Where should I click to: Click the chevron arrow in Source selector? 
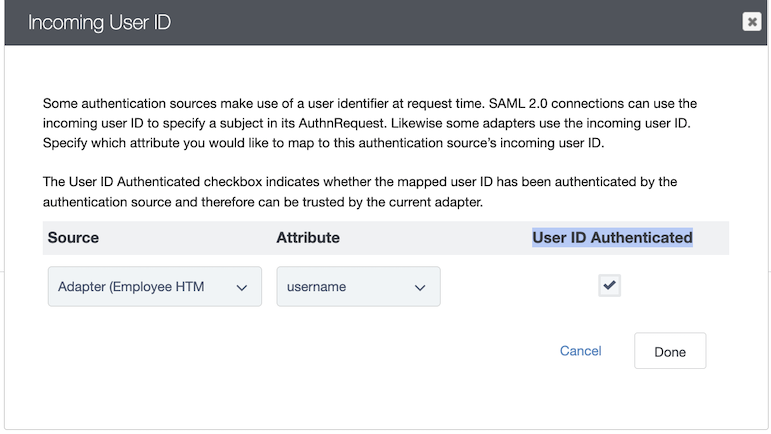pos(241,288)
